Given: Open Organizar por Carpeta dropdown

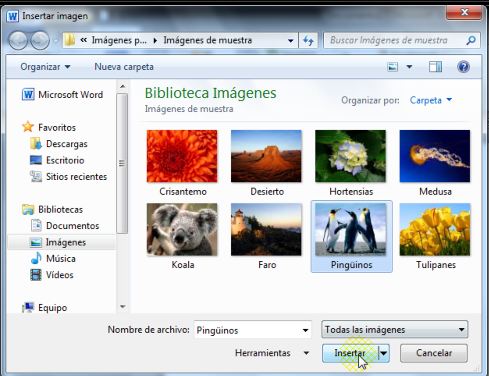Looking at the screenshot, I should click(431, 100).
